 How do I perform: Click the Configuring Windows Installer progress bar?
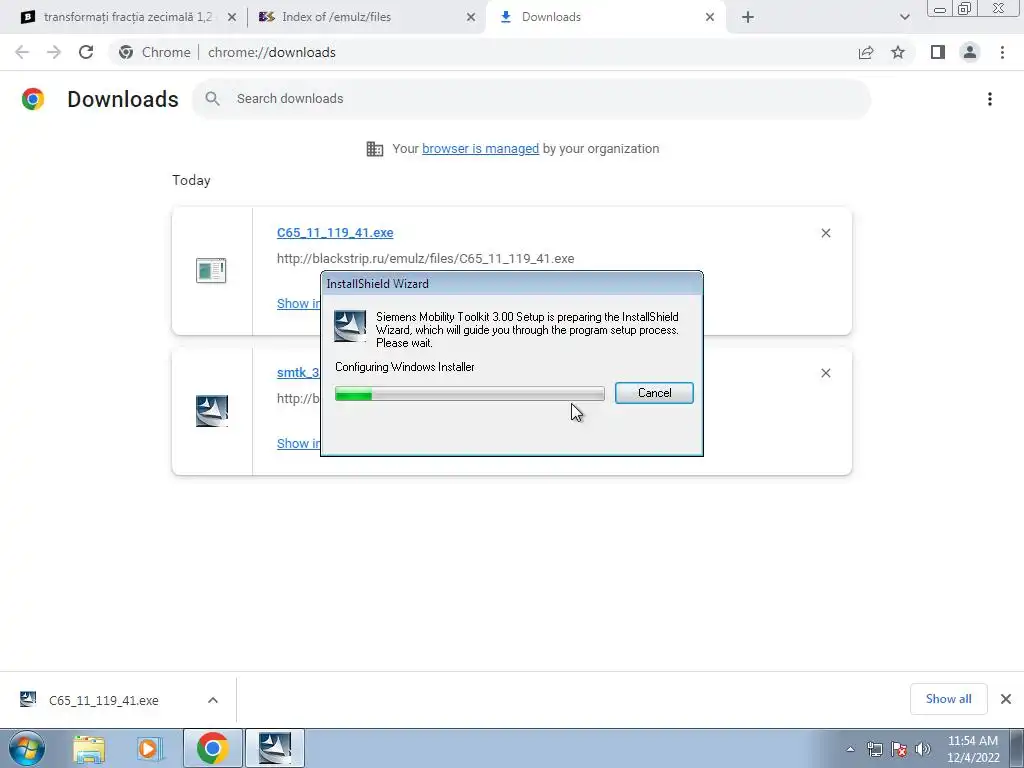click(470, 393)
